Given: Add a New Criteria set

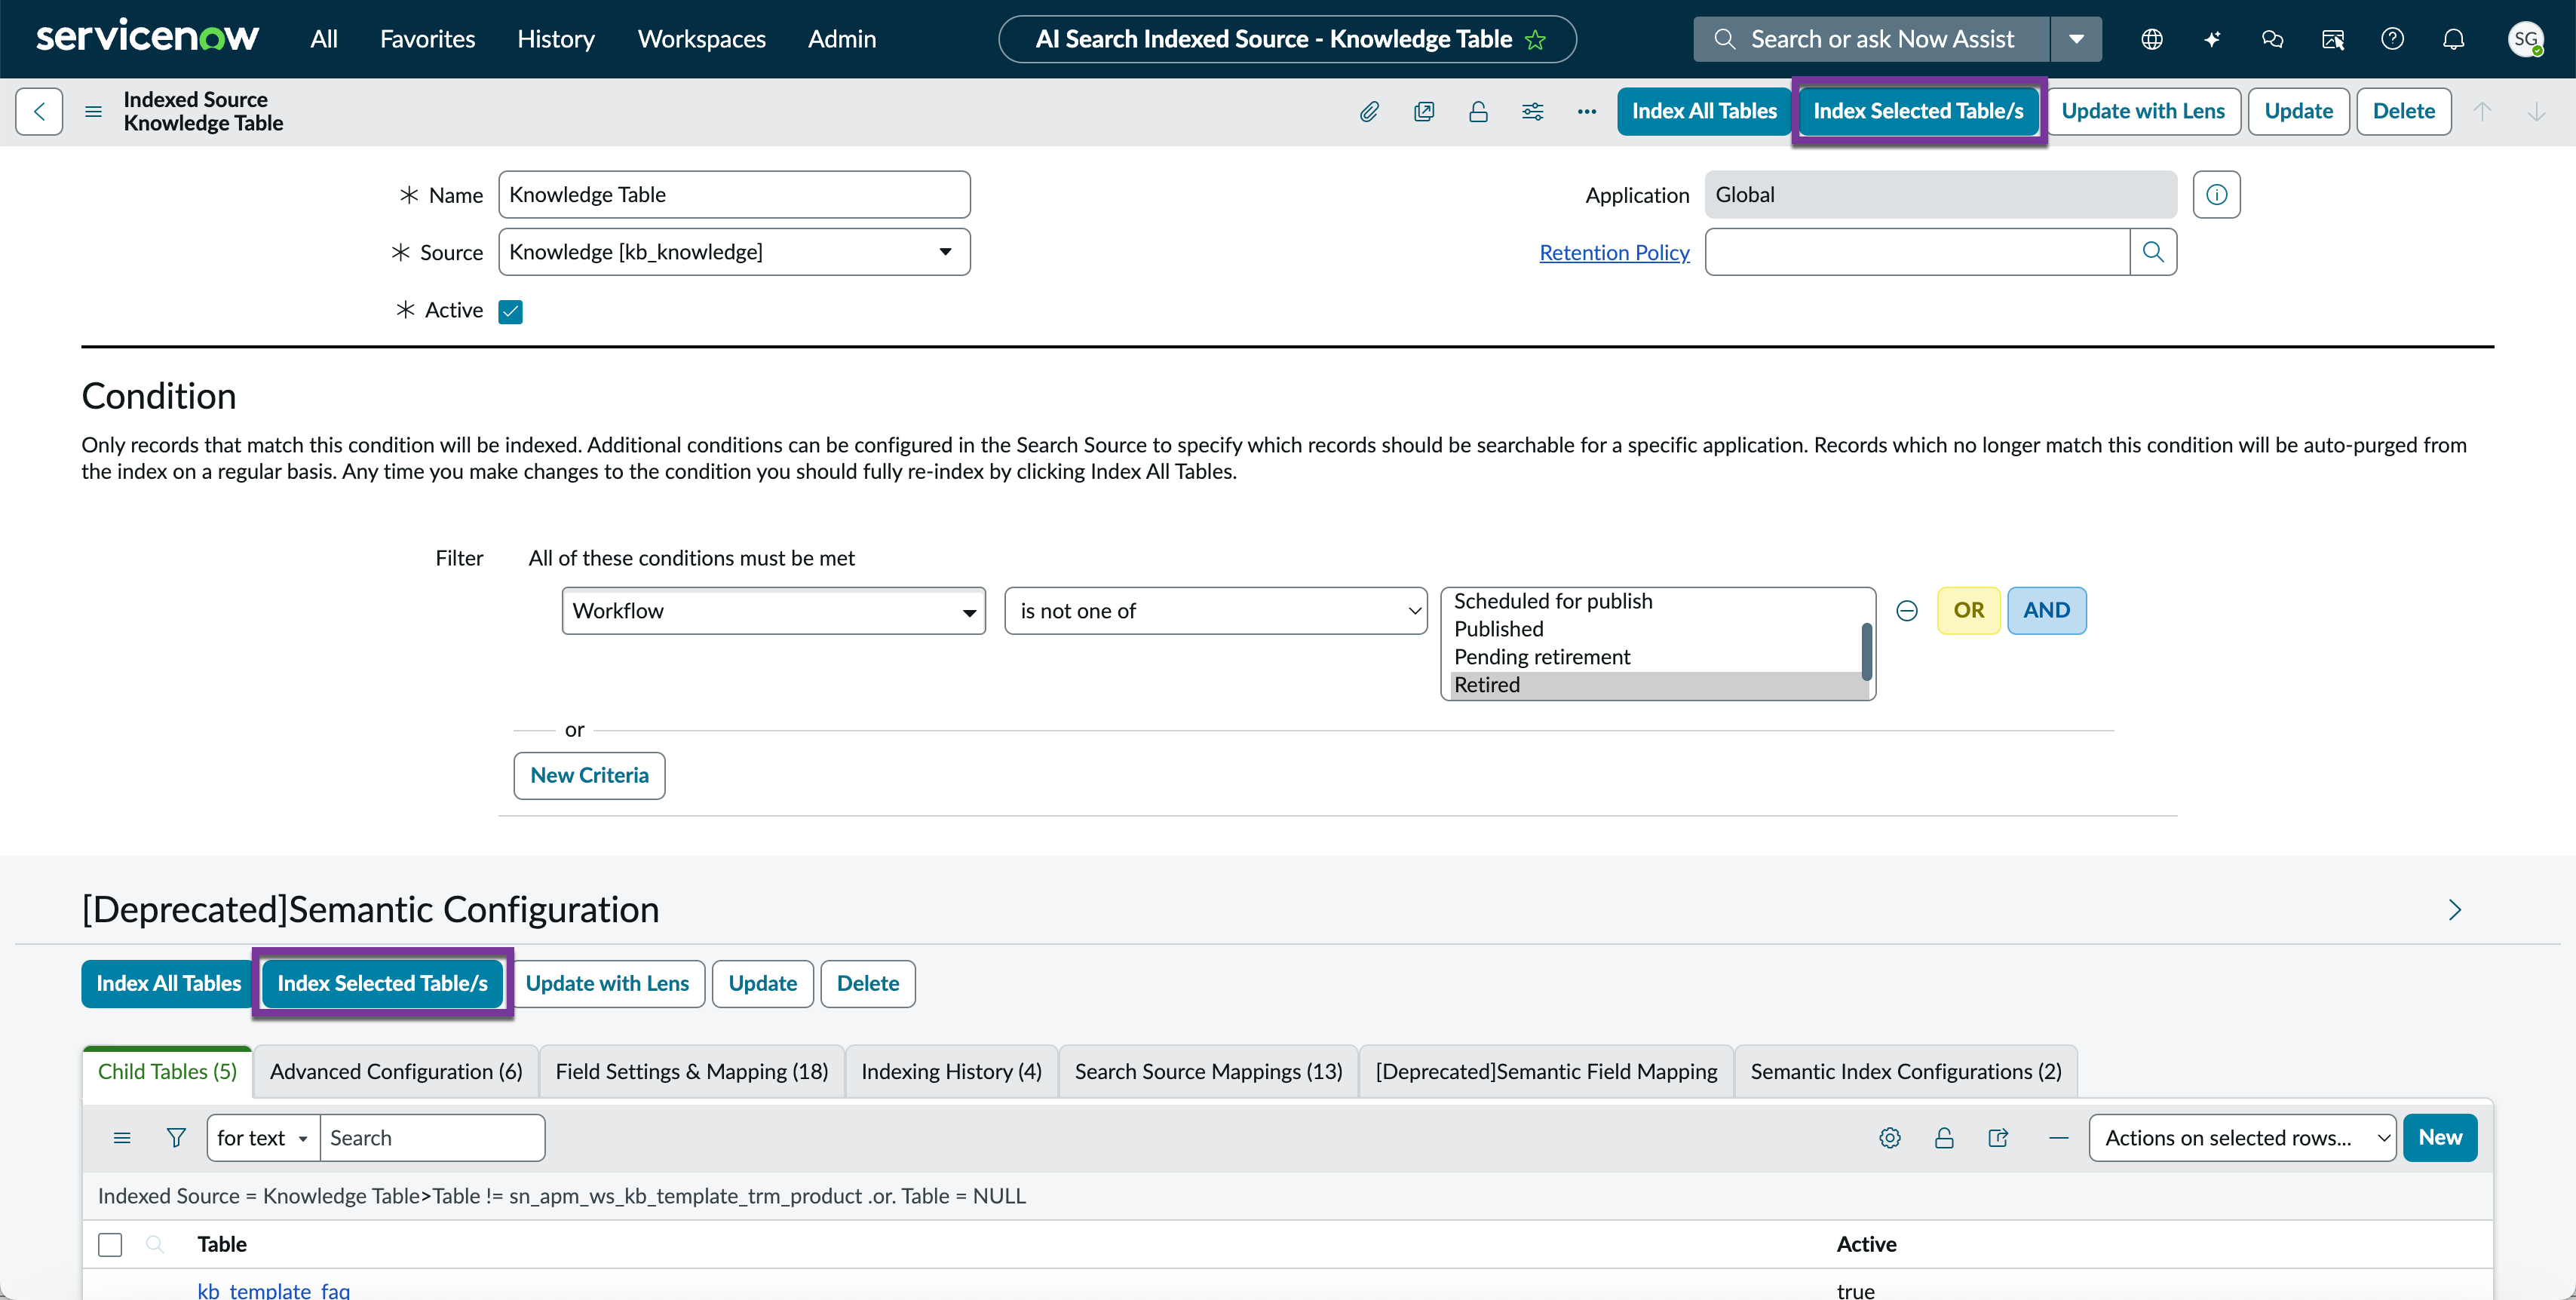Looking at the screenshot, I should click(589, 776).
